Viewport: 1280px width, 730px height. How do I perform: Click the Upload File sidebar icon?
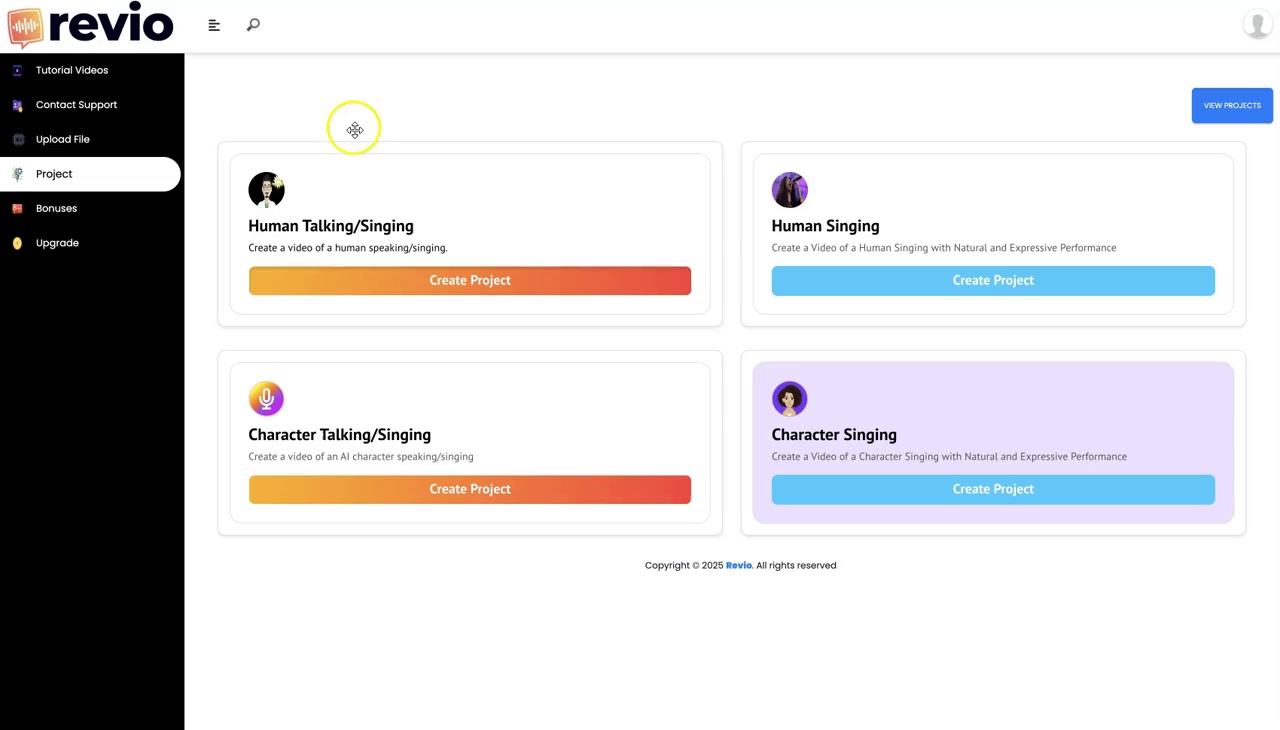[x=17, y=139]
